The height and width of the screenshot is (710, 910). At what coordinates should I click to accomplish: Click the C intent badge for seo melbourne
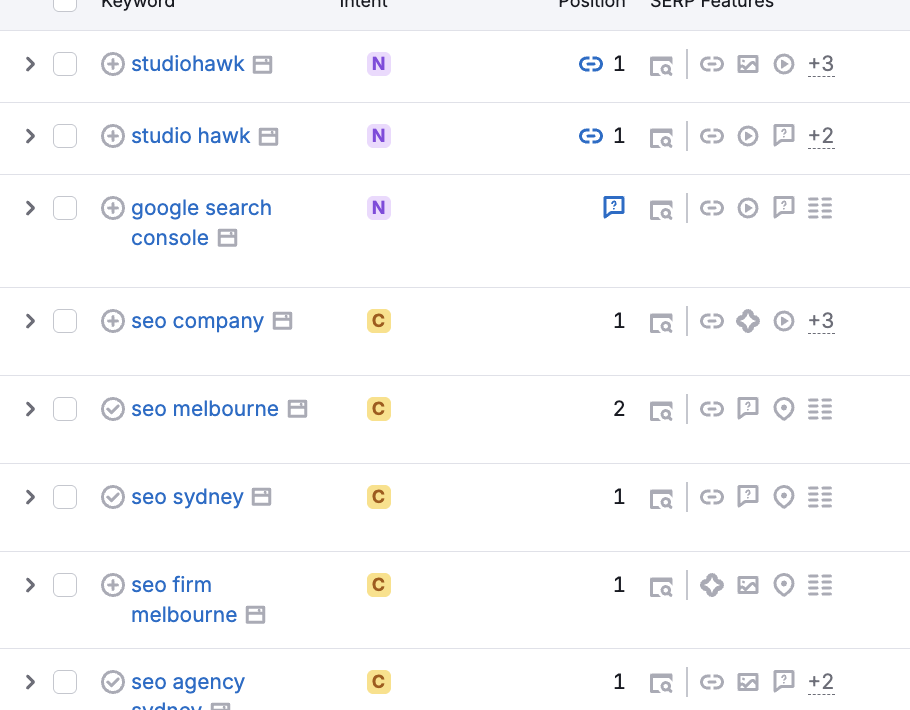pyautogui.click(x=378, y=409)
